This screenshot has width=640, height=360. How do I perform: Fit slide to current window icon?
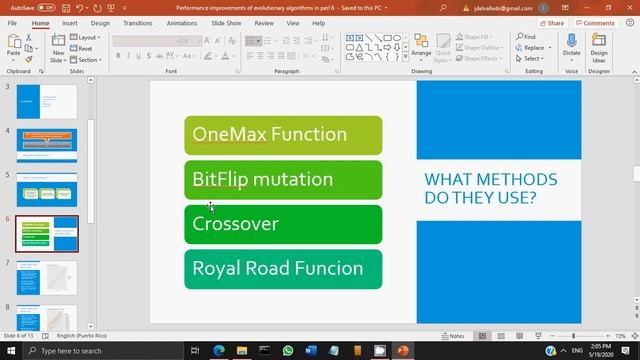point(635,336)
